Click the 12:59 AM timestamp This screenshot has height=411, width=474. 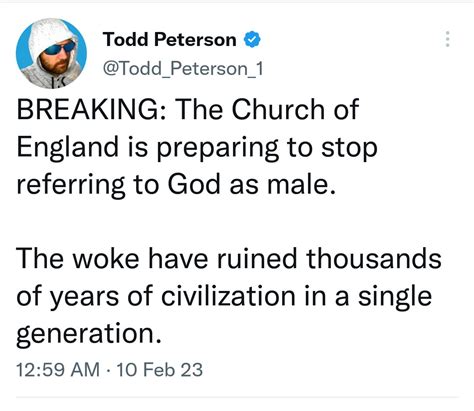pos(58,370)
